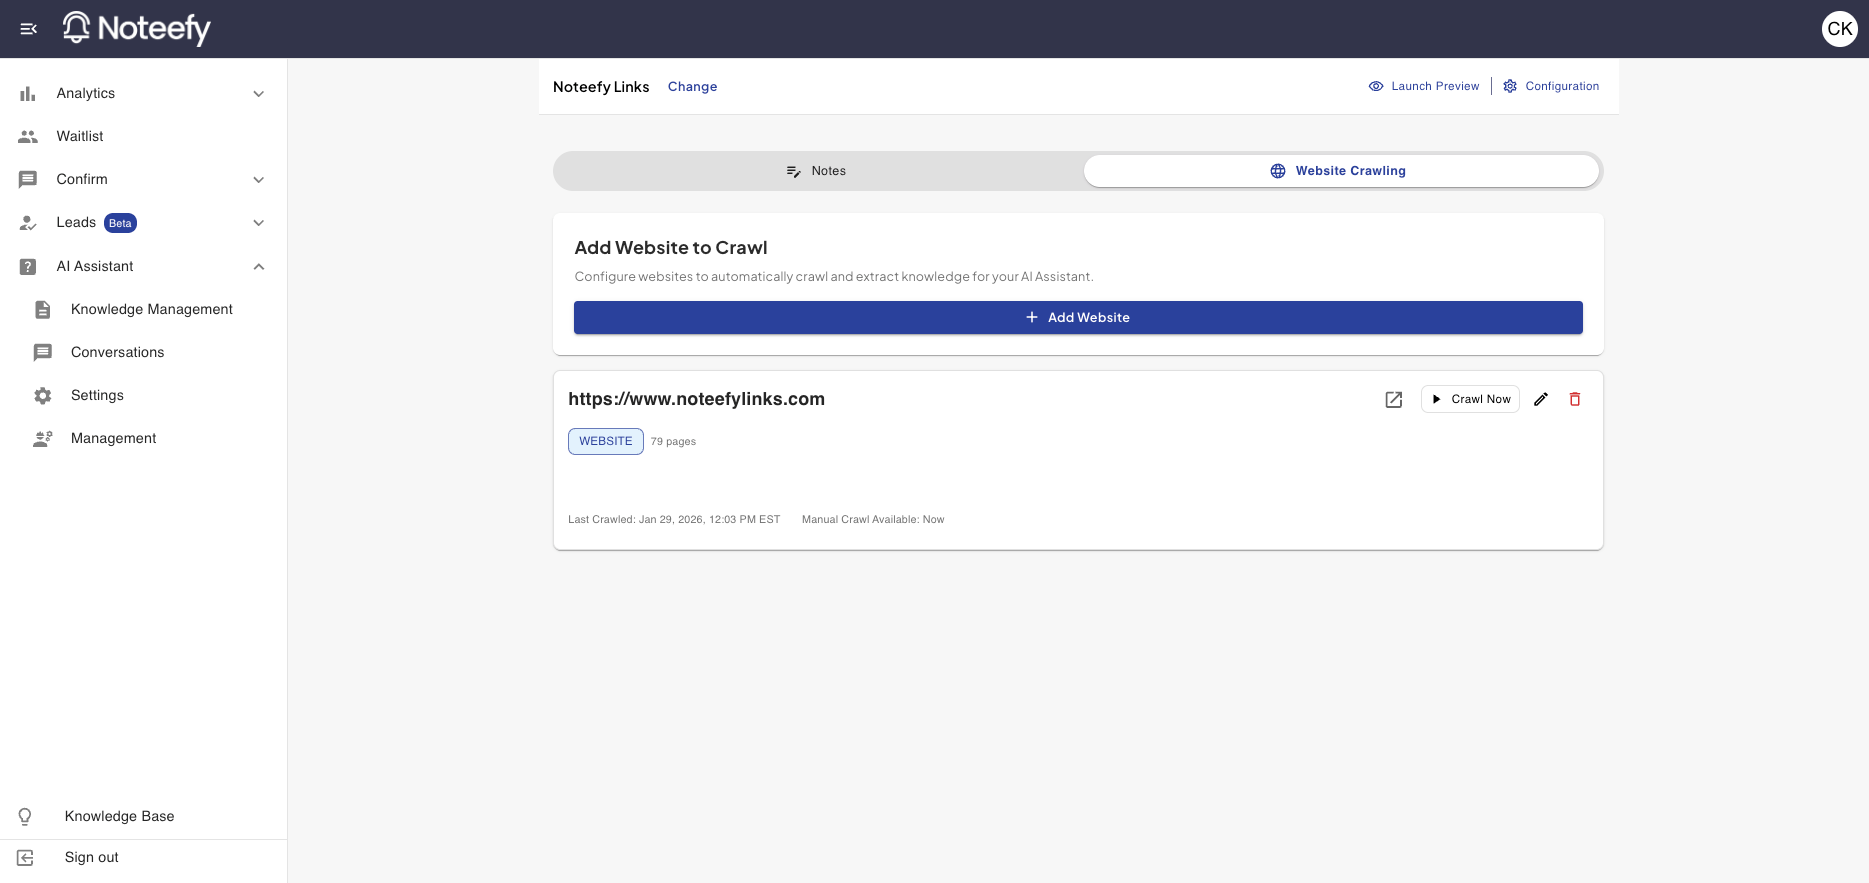Collapse the AI Assistant section
Screen dimensions: 1869x883
[259, 267]
